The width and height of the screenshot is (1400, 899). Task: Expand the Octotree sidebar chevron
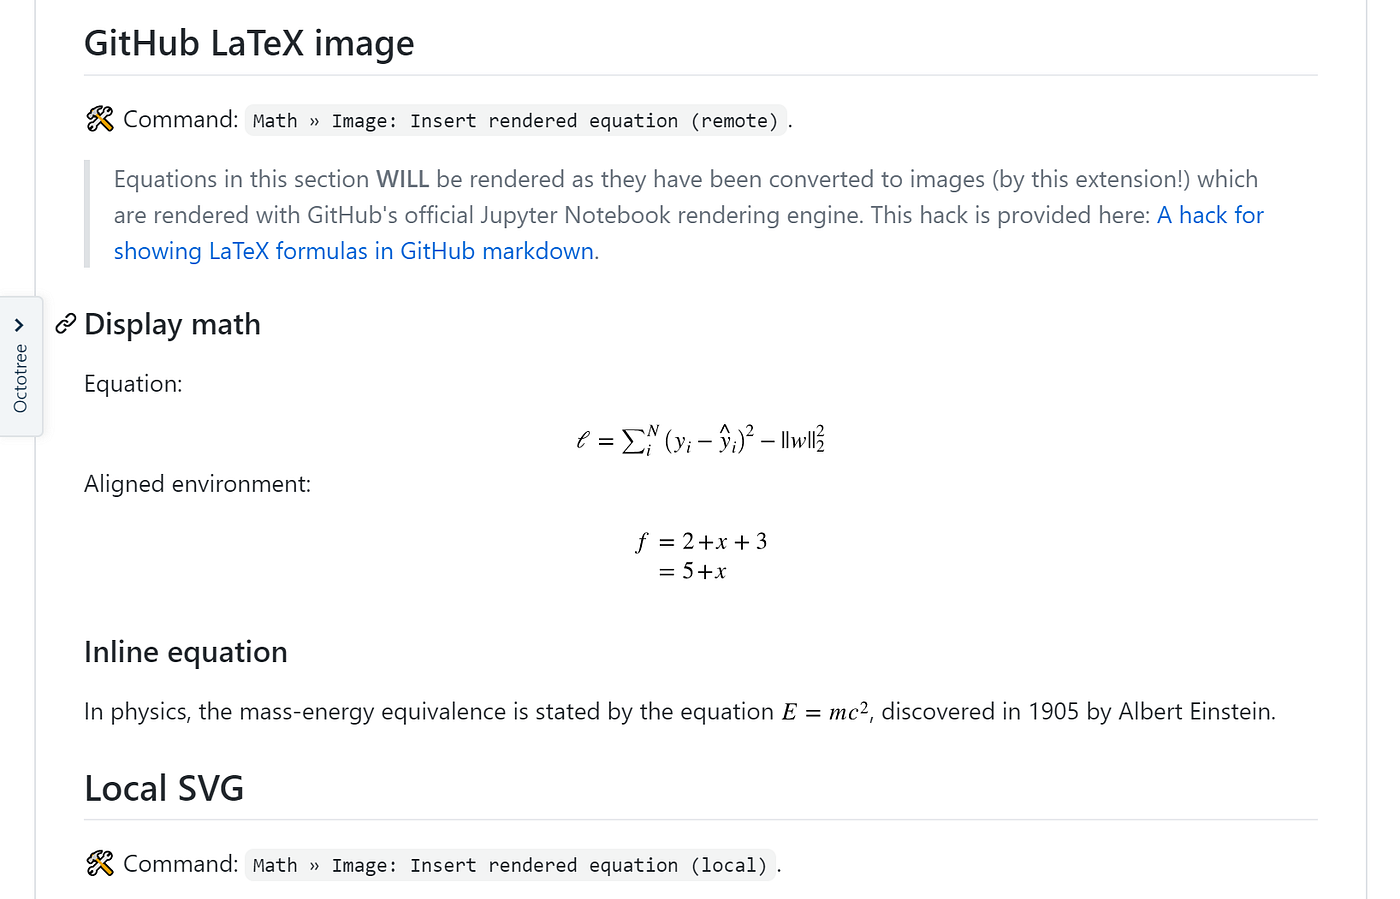(19, 325)
